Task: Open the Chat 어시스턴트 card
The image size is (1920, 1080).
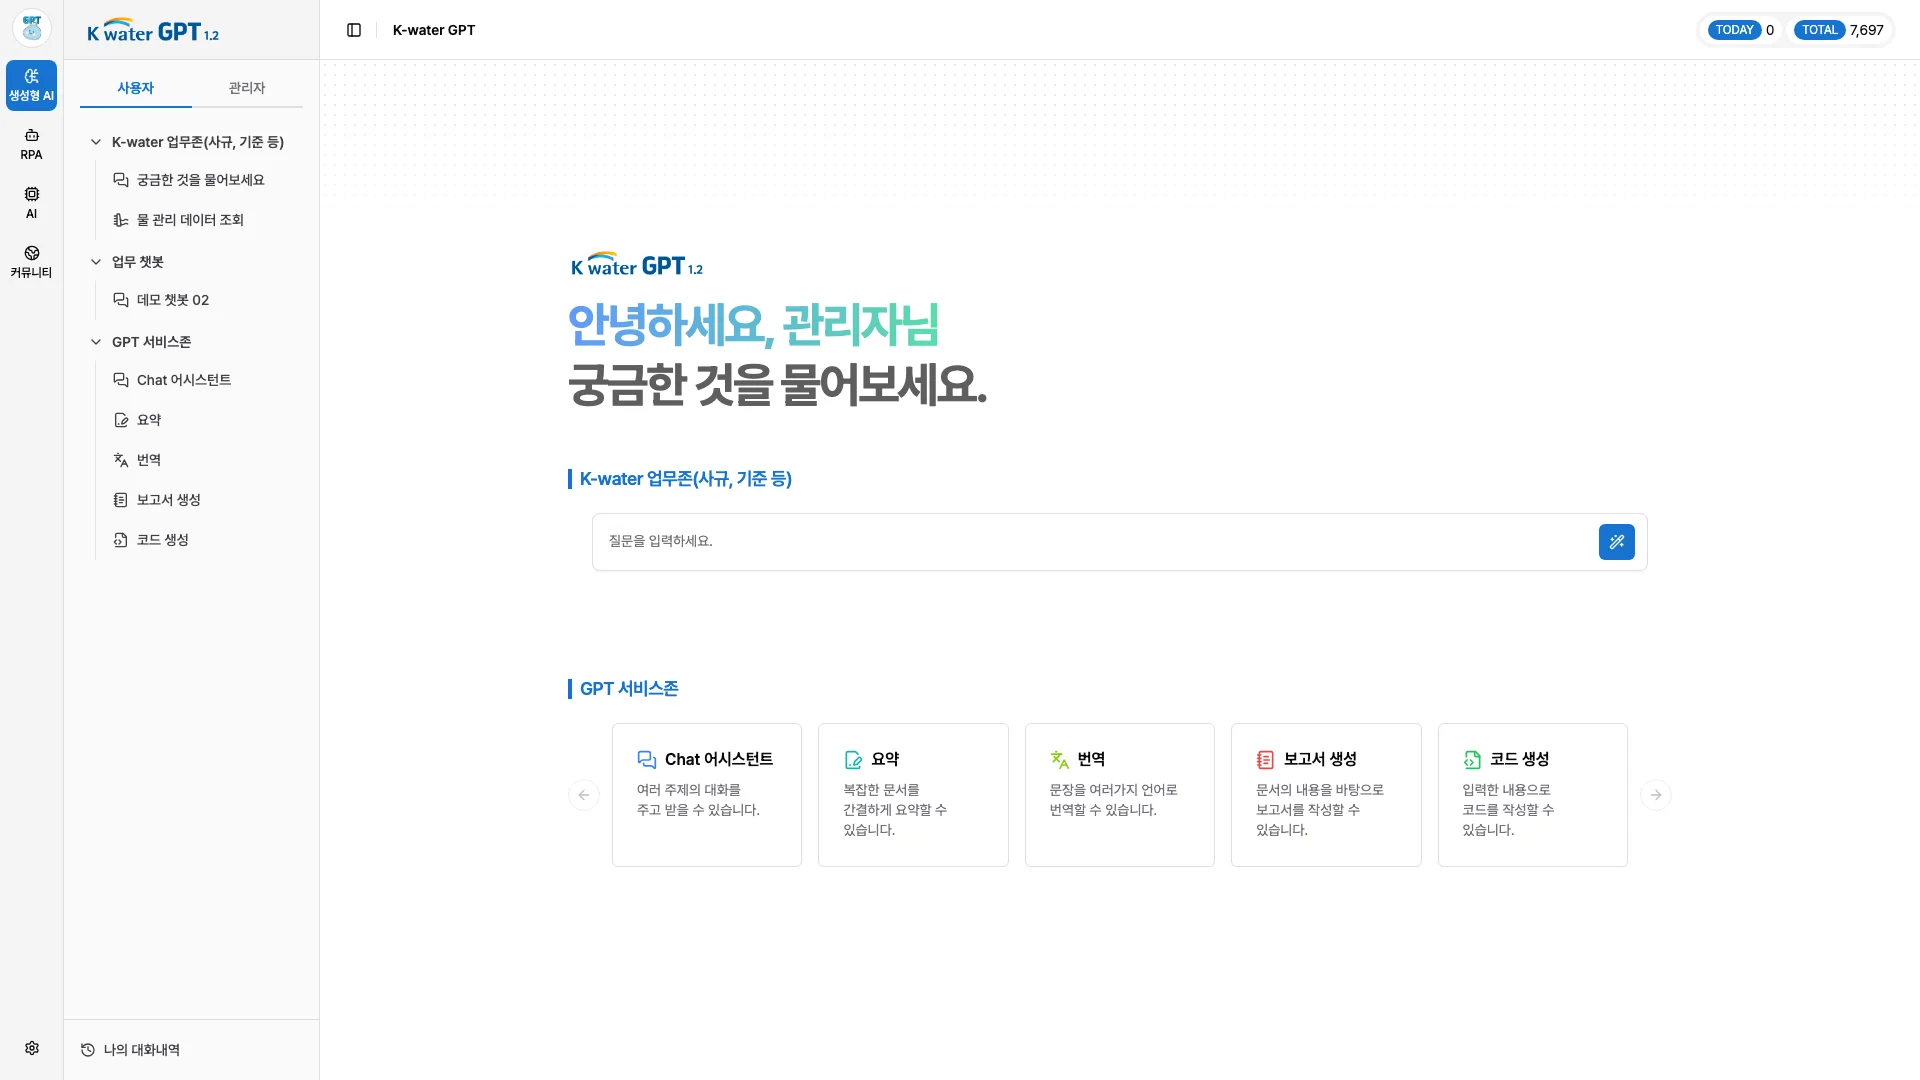Action: [x=707, y=795]
